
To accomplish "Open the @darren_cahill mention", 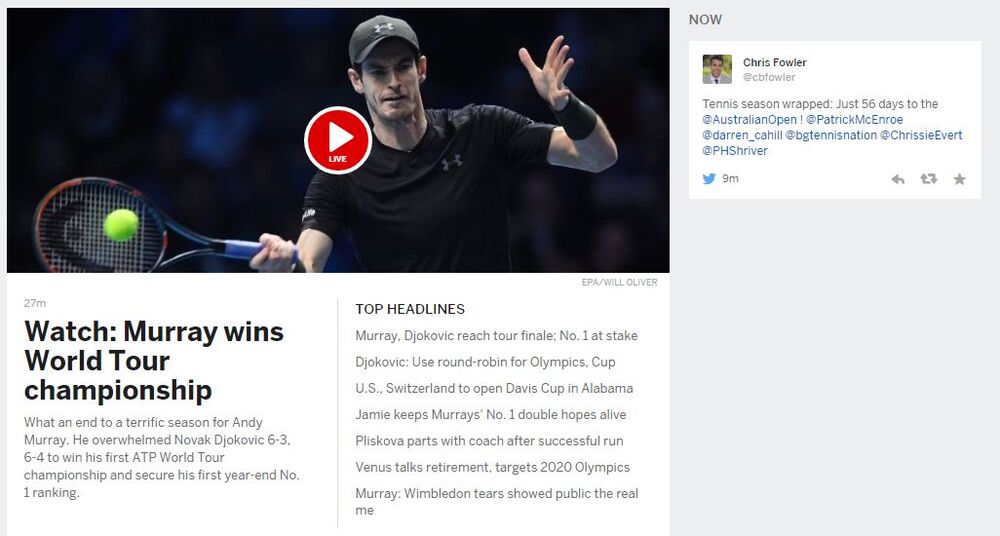I will [742, 135].
